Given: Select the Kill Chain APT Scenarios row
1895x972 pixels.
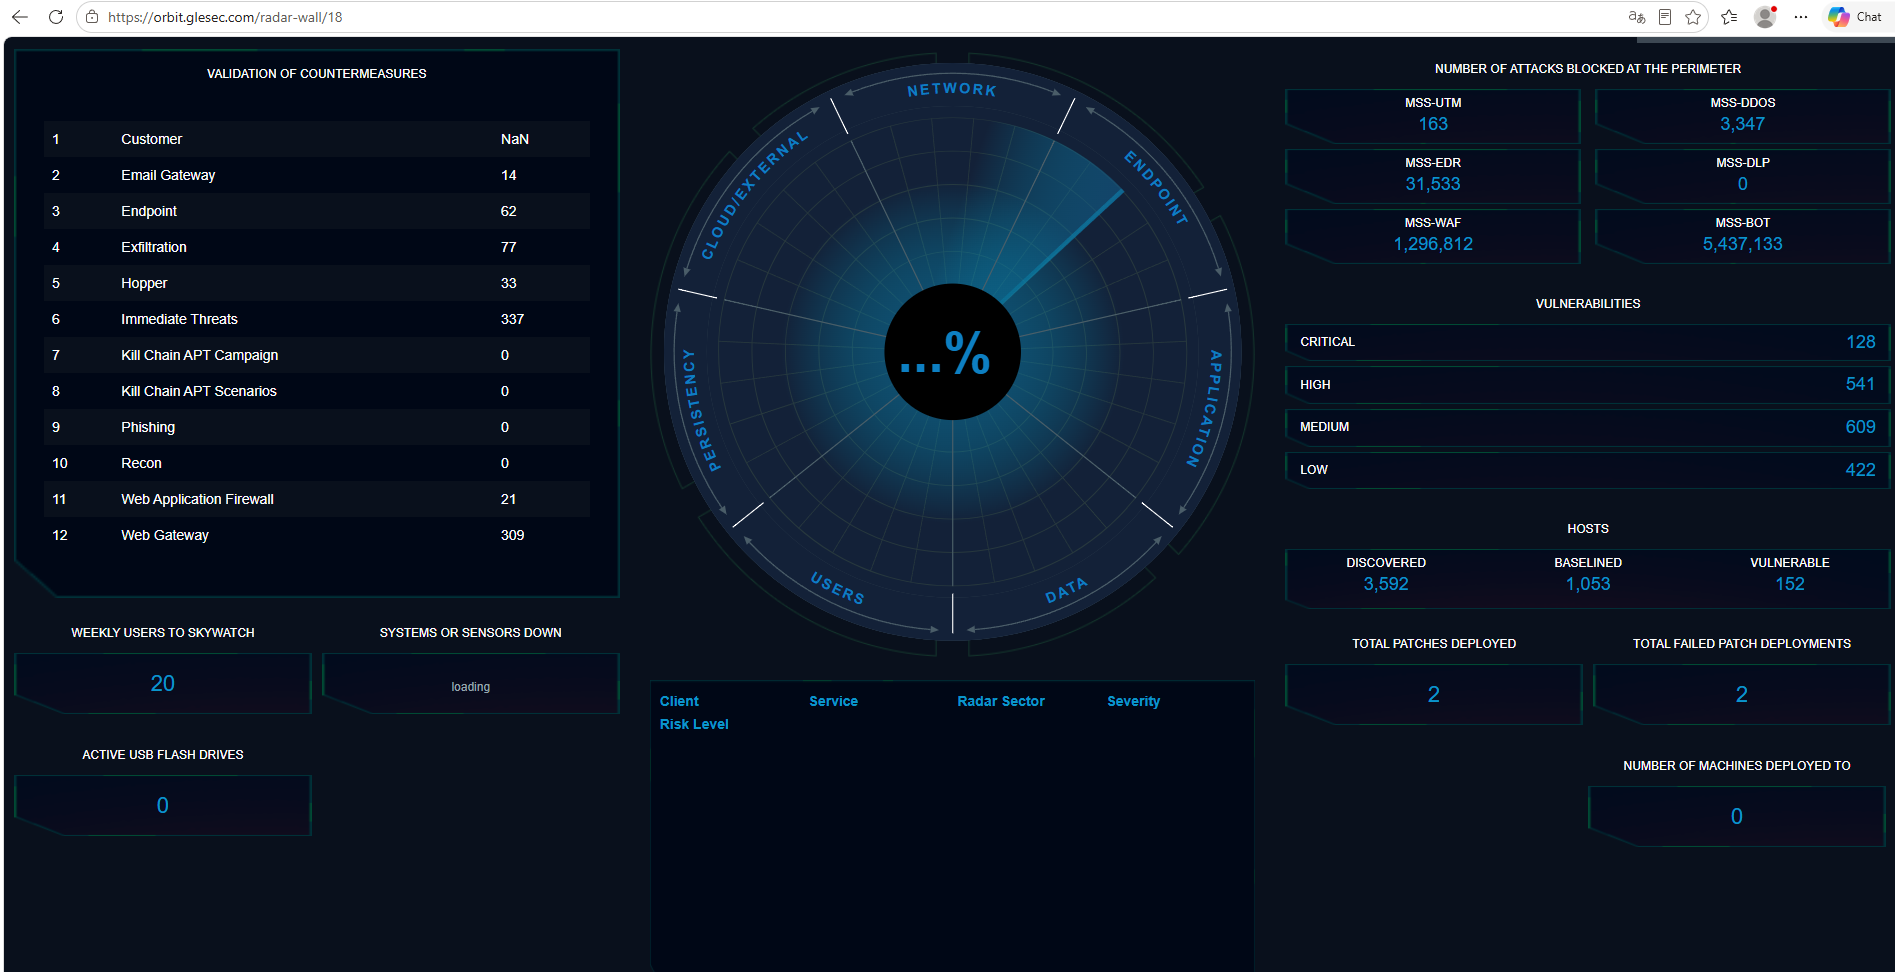Looking at the screenshot, I should pos(317,391).
